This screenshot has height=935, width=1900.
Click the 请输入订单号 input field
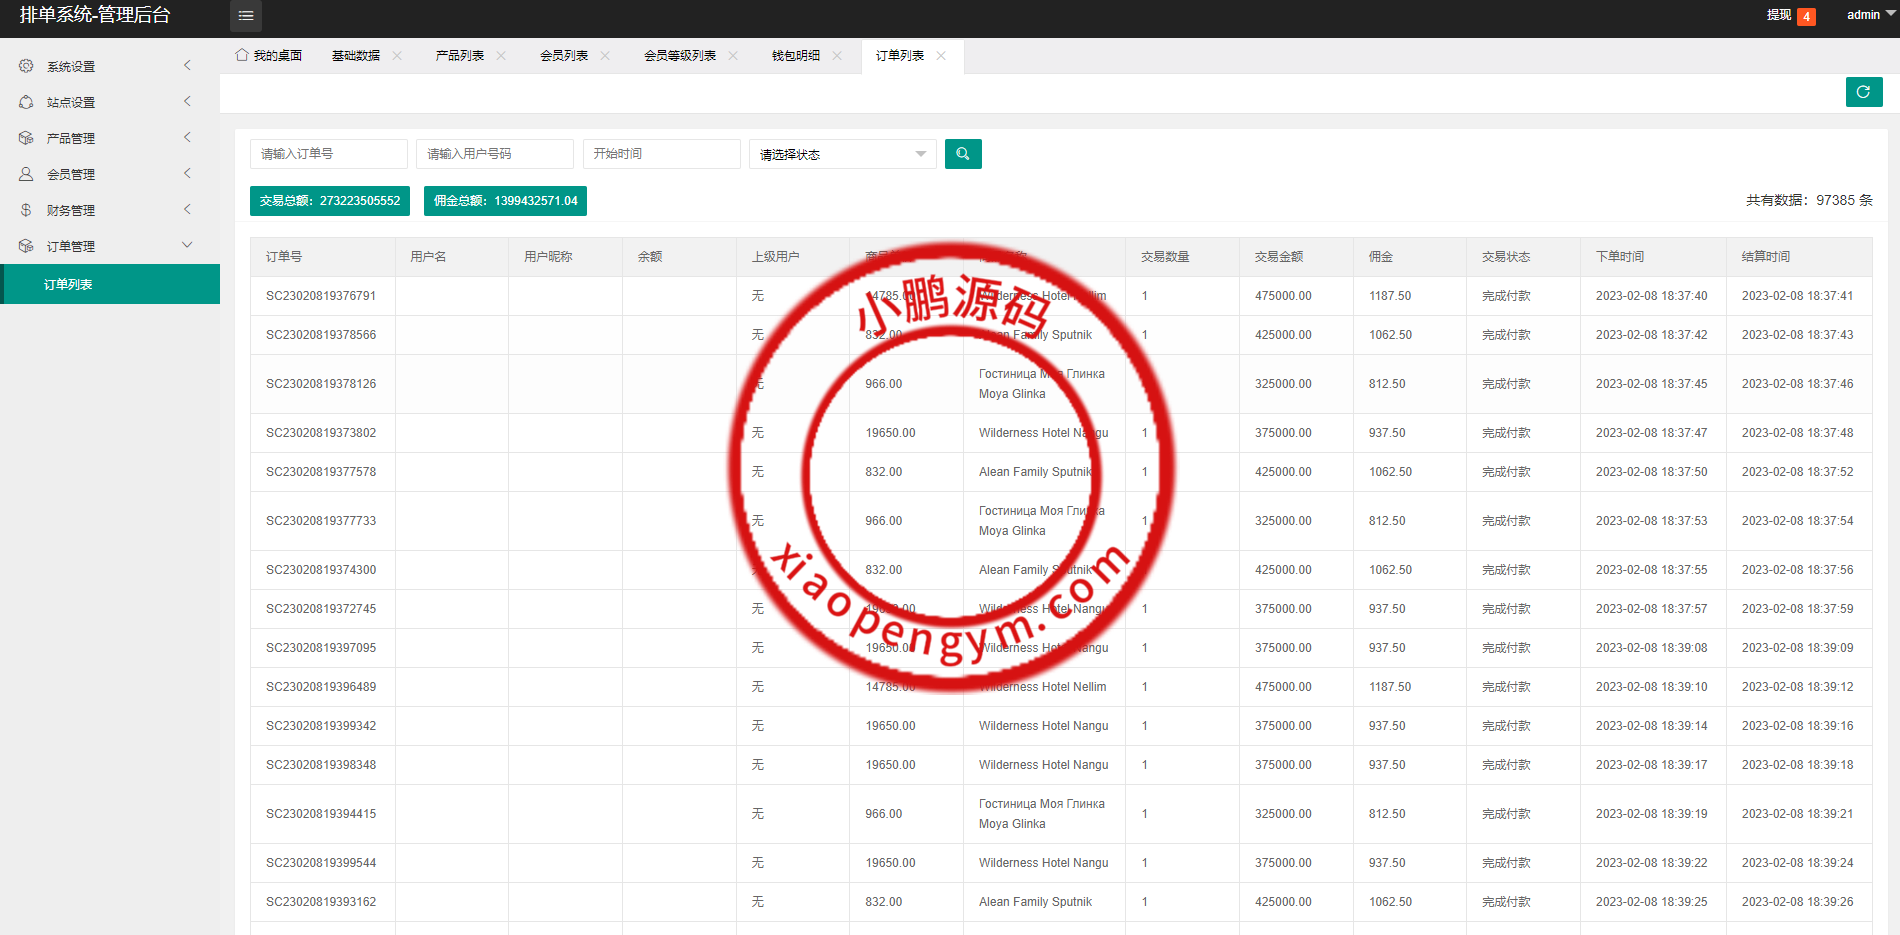pyautogui.click(x=328, y=154)
